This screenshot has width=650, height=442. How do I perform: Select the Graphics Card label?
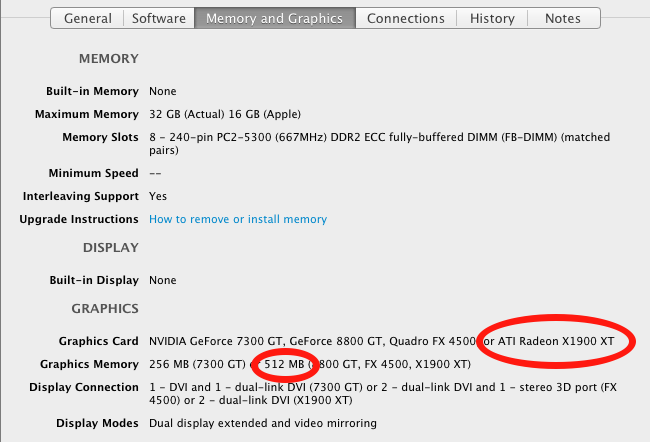point(99,341)
